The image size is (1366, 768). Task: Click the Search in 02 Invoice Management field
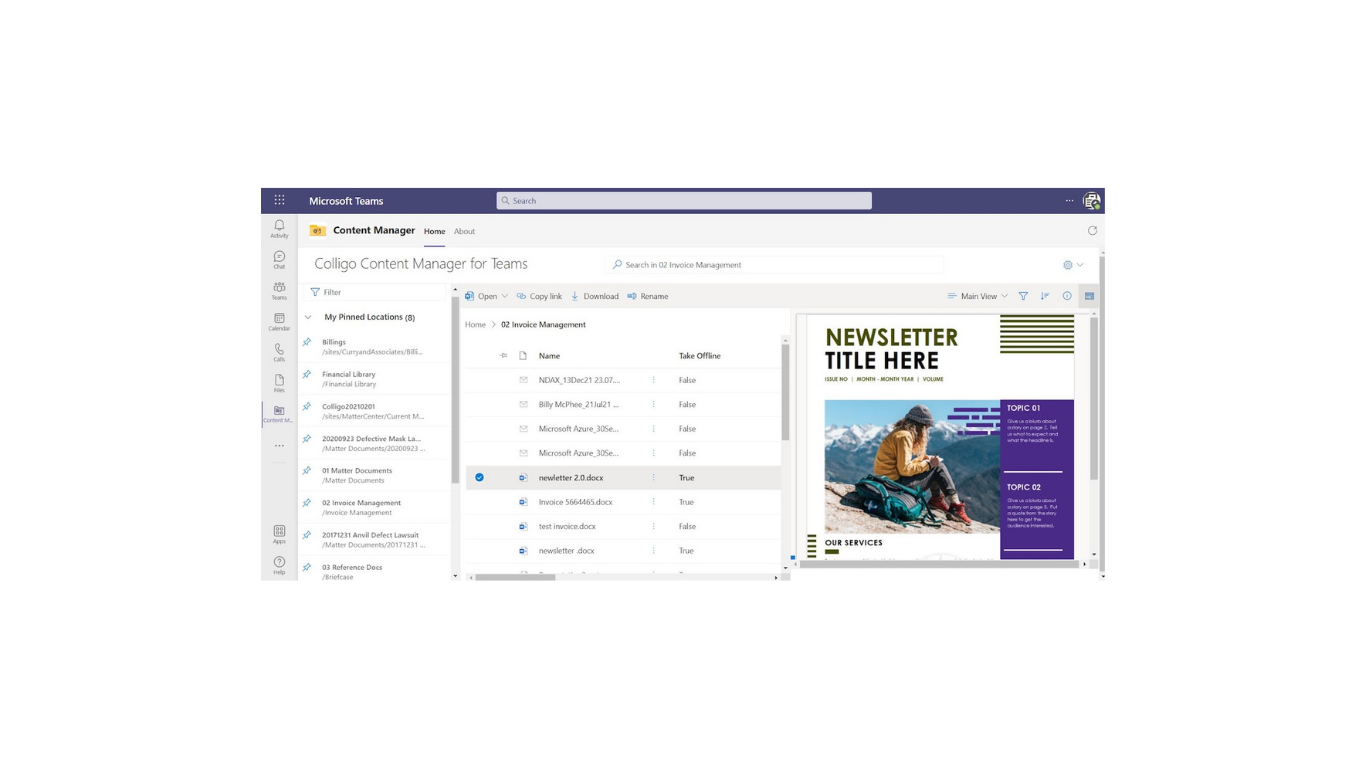775,265
